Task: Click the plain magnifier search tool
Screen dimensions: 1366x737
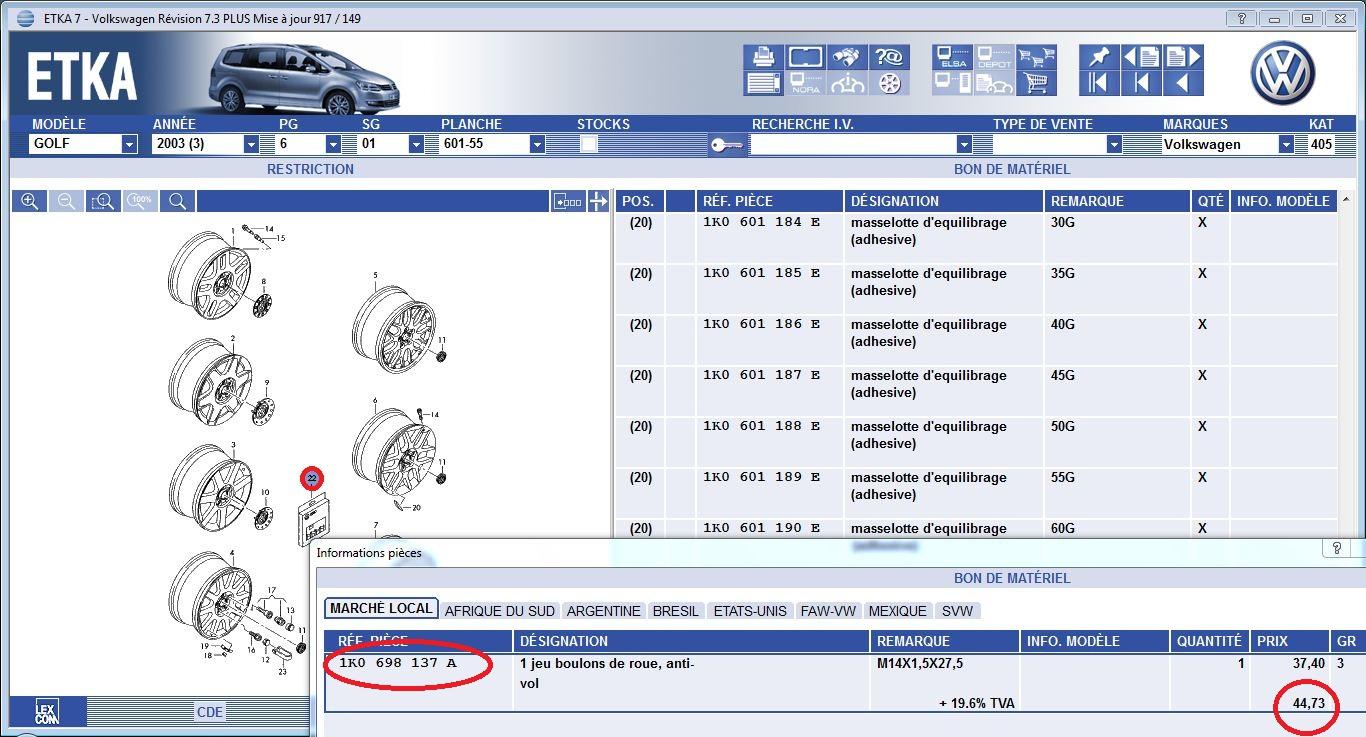Action: (177, 201)
